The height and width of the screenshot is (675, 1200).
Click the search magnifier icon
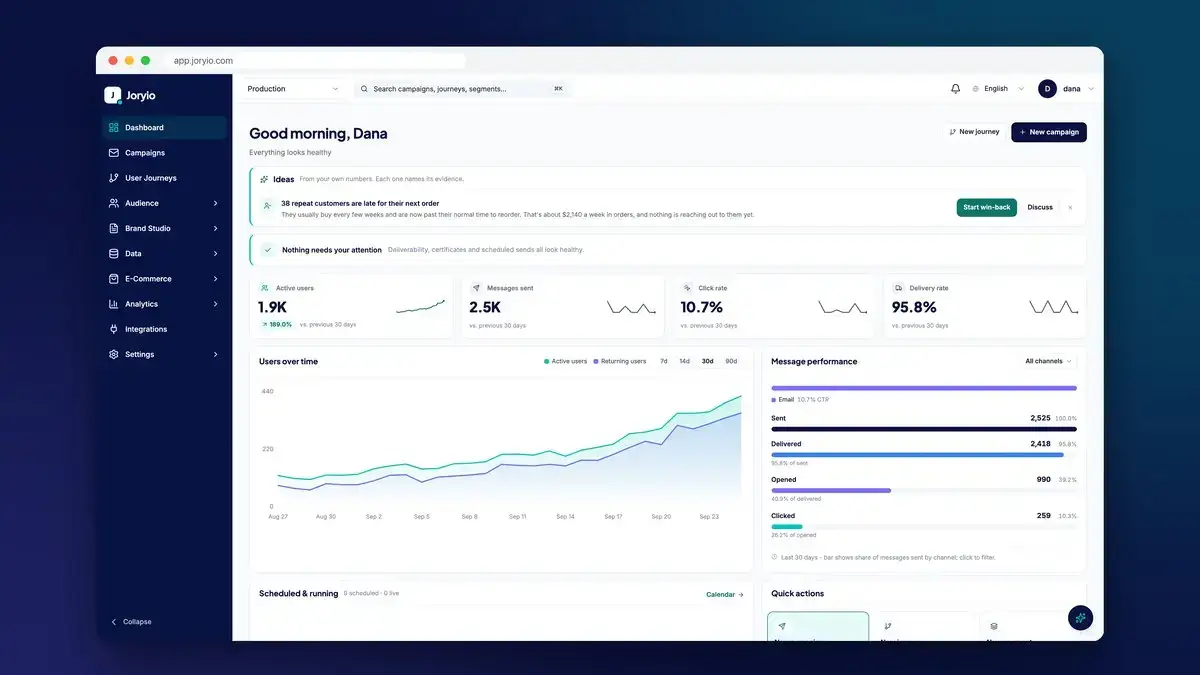(x=365, y=89)
